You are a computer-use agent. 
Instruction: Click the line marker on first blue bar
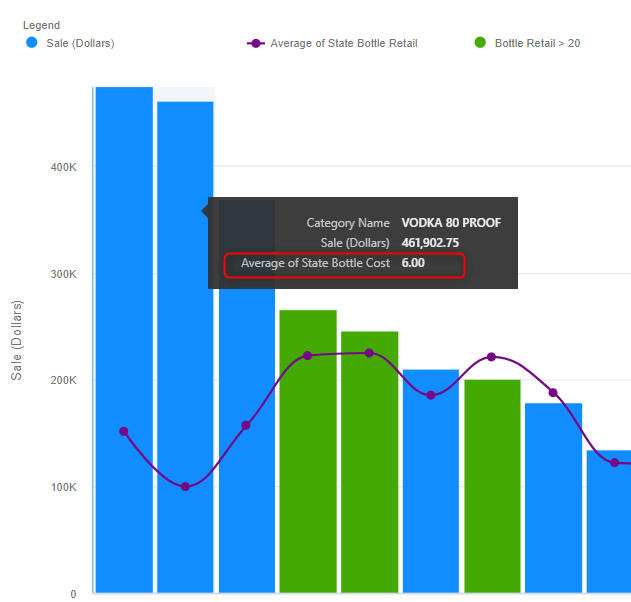tap(124, 431)
